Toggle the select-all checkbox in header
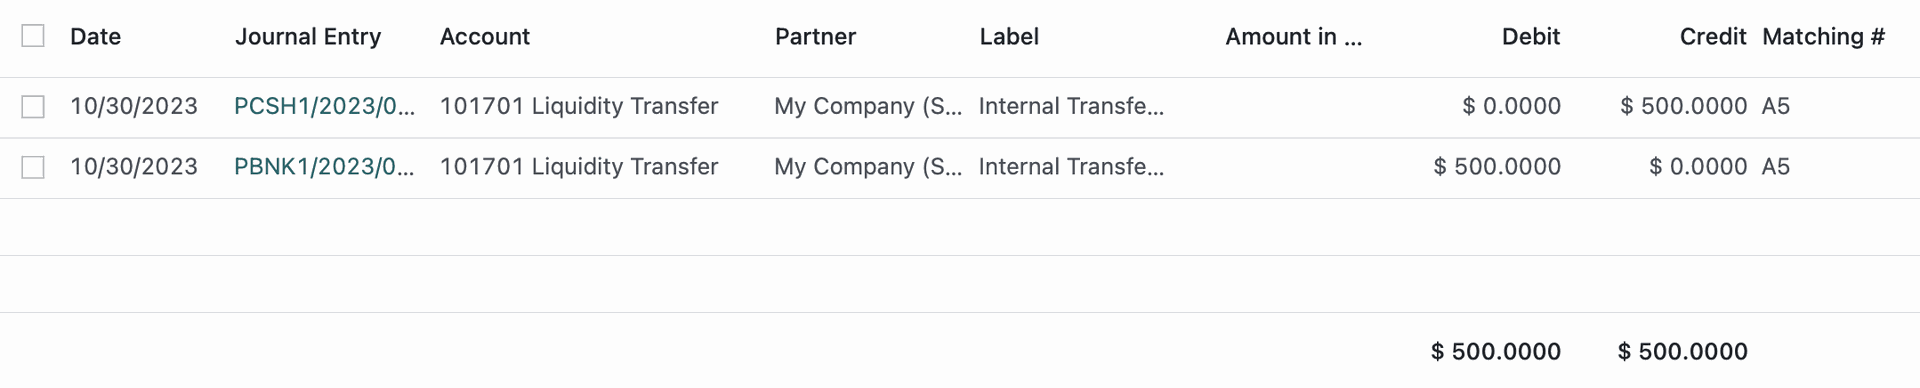This screenshot has width=1920, height=388. pyautogui.click(x=33, y=36)
